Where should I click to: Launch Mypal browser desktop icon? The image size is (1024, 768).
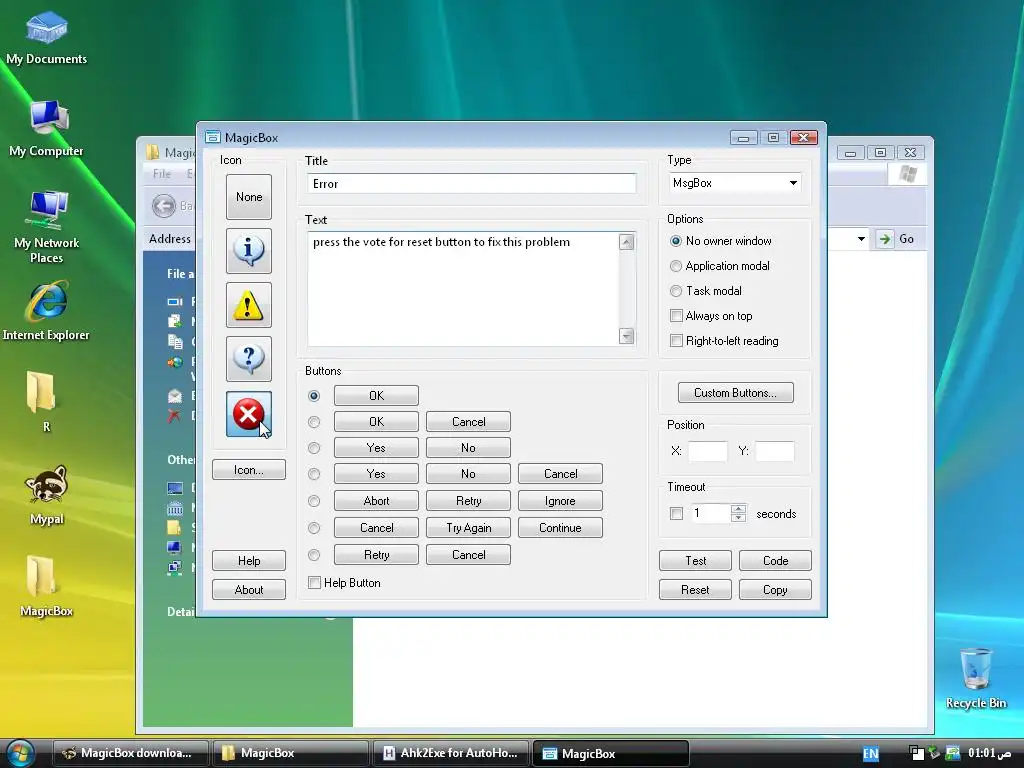pos(46,495)
